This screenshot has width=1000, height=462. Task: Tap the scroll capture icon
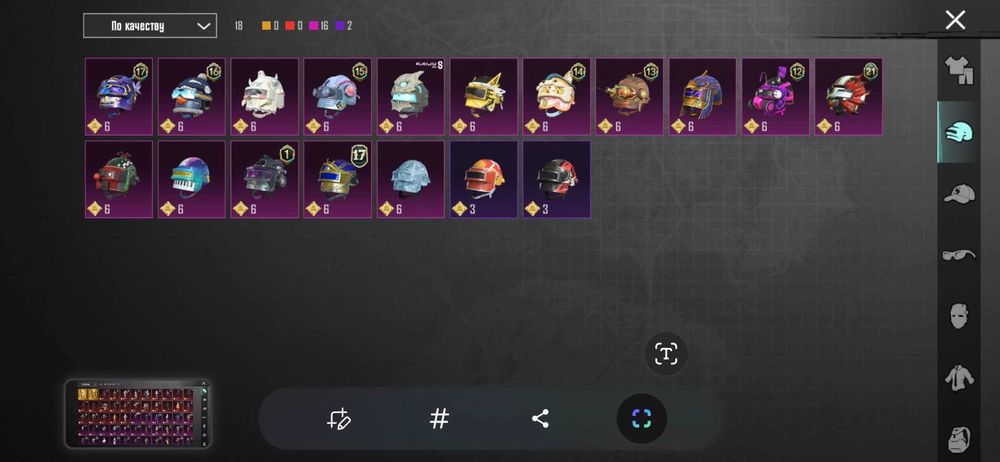pyautogui.click(x=642, y=419)
